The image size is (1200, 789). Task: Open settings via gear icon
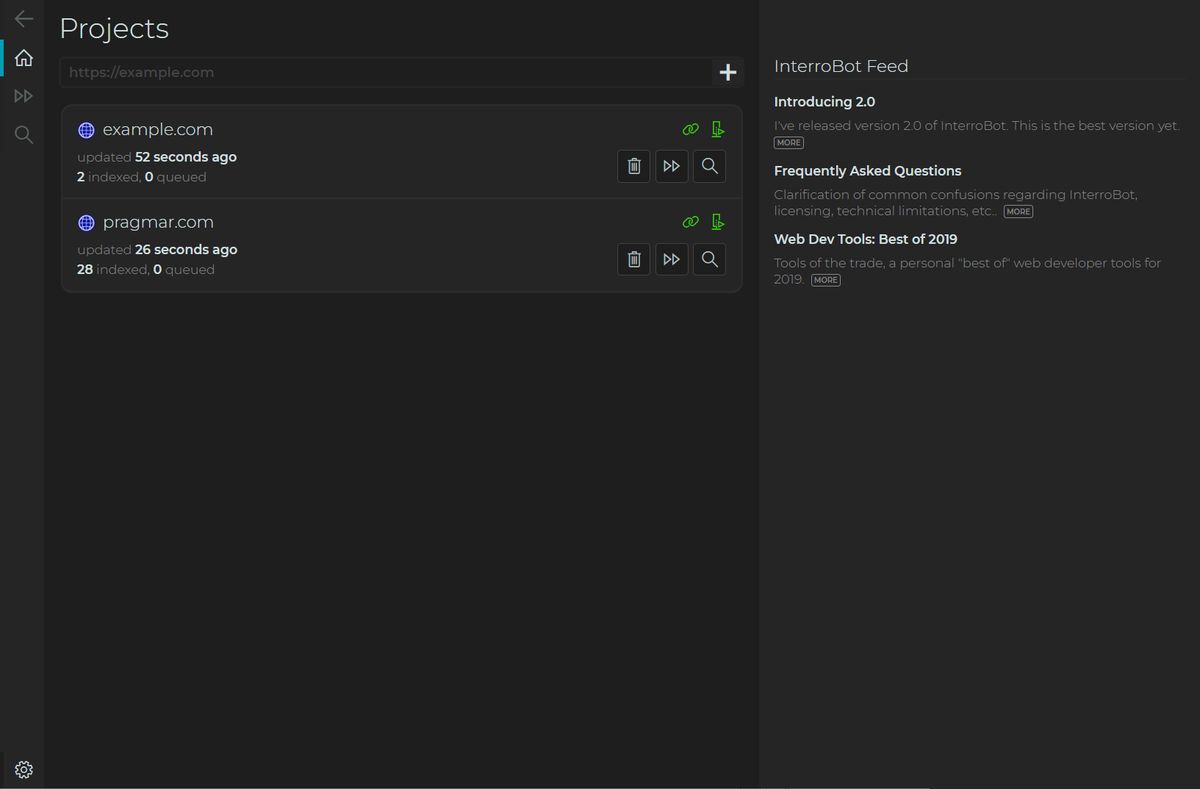(24, 769)
